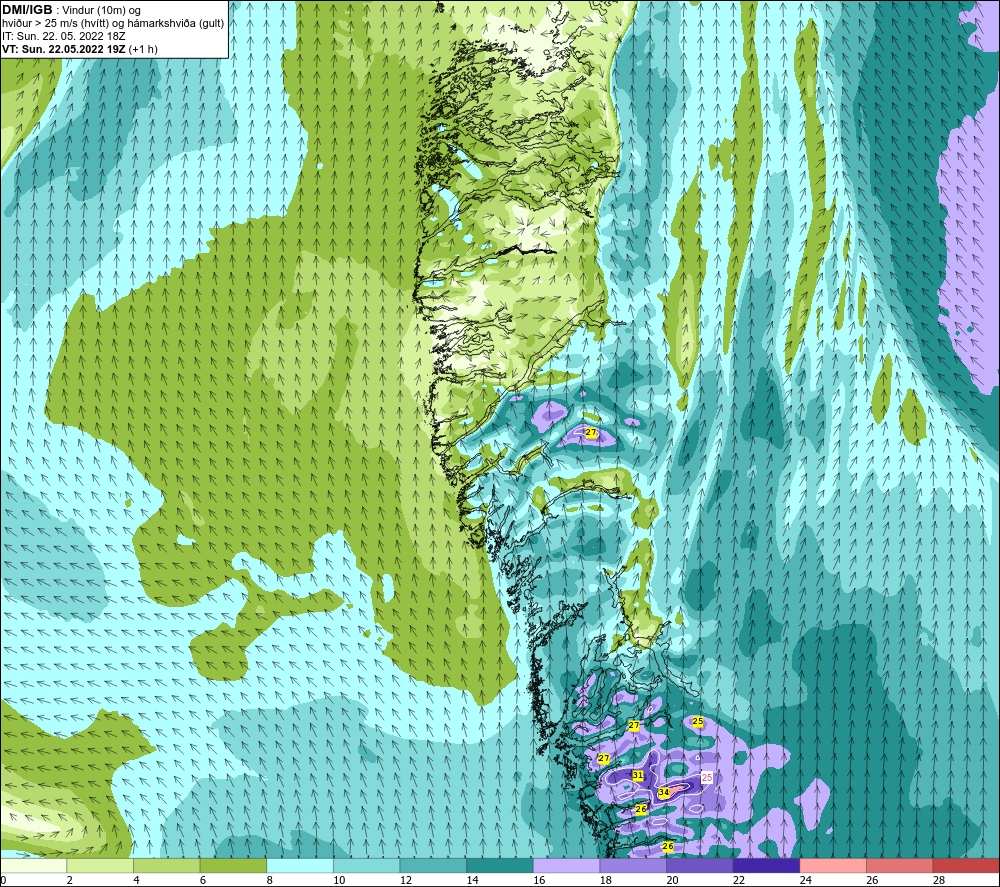Screen dimensions: 1000x887
Task: Click the 10 tick label on colour scale
Action: 339,880
